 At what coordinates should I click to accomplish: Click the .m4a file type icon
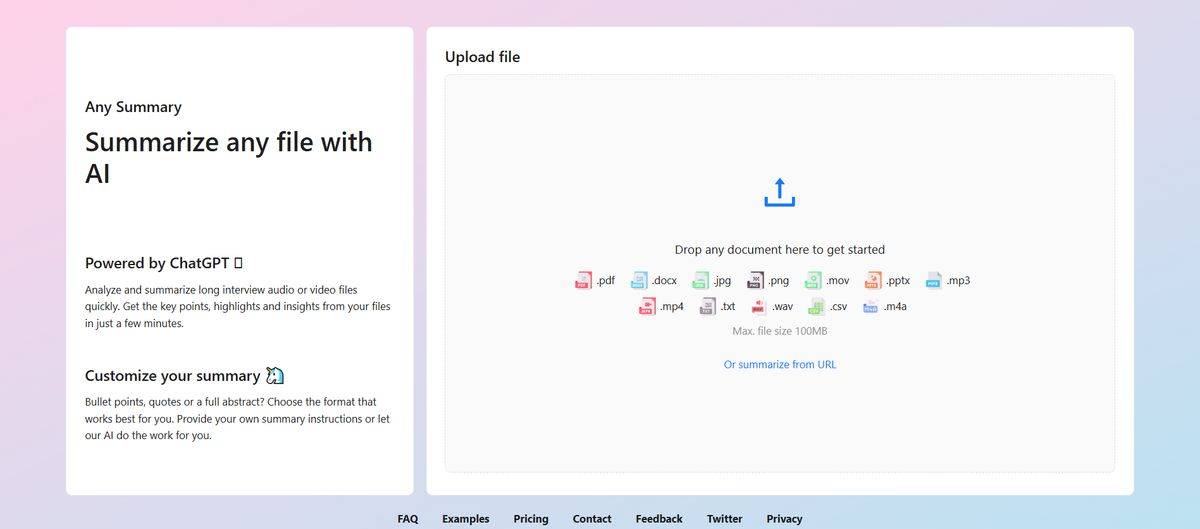871,307
